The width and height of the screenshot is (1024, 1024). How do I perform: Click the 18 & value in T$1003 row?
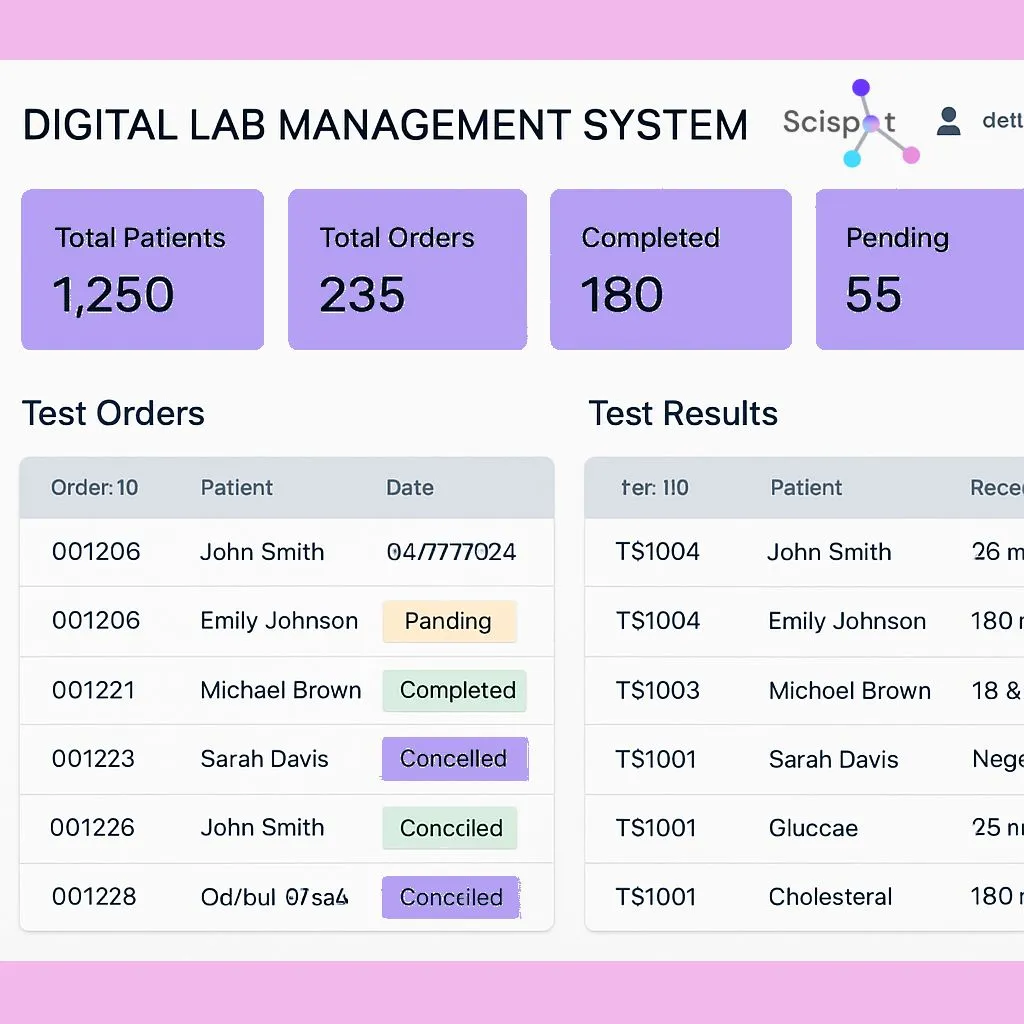(x=997, y=690)
